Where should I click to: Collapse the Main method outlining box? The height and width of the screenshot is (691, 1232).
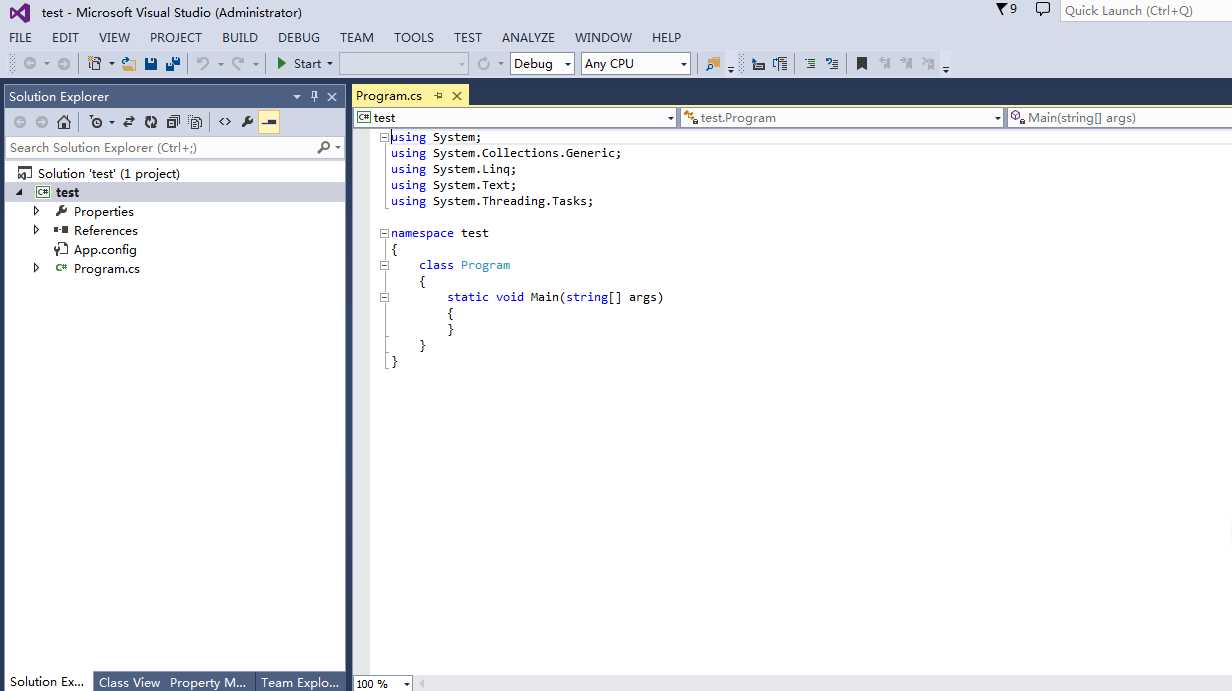(385, 297)
